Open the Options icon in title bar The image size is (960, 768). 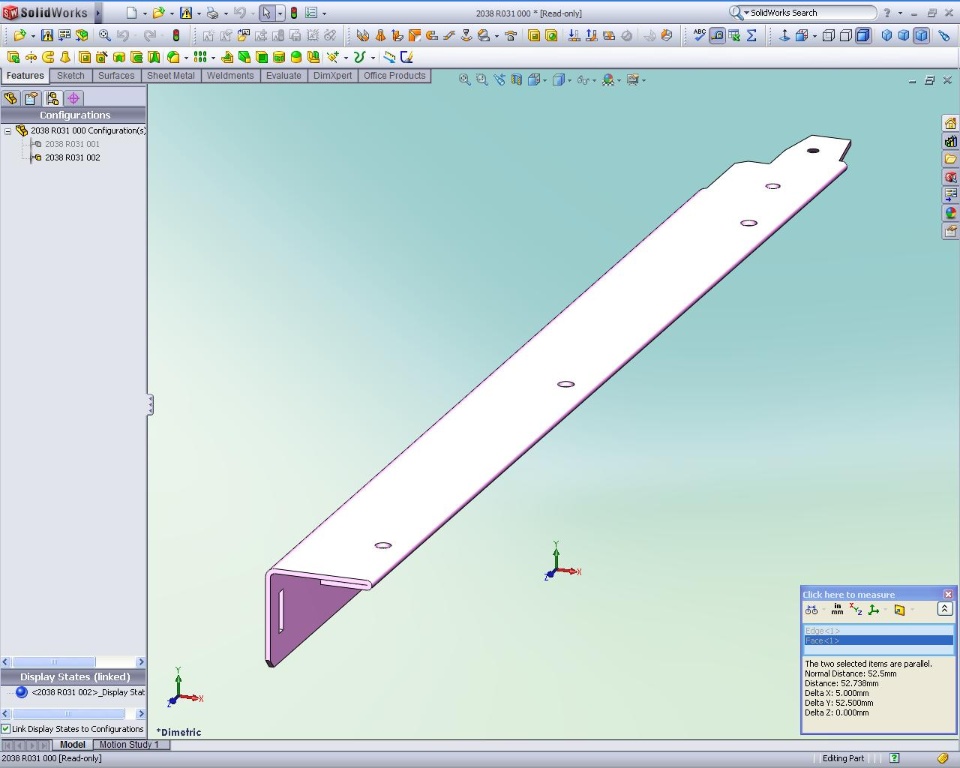(311, 13)
